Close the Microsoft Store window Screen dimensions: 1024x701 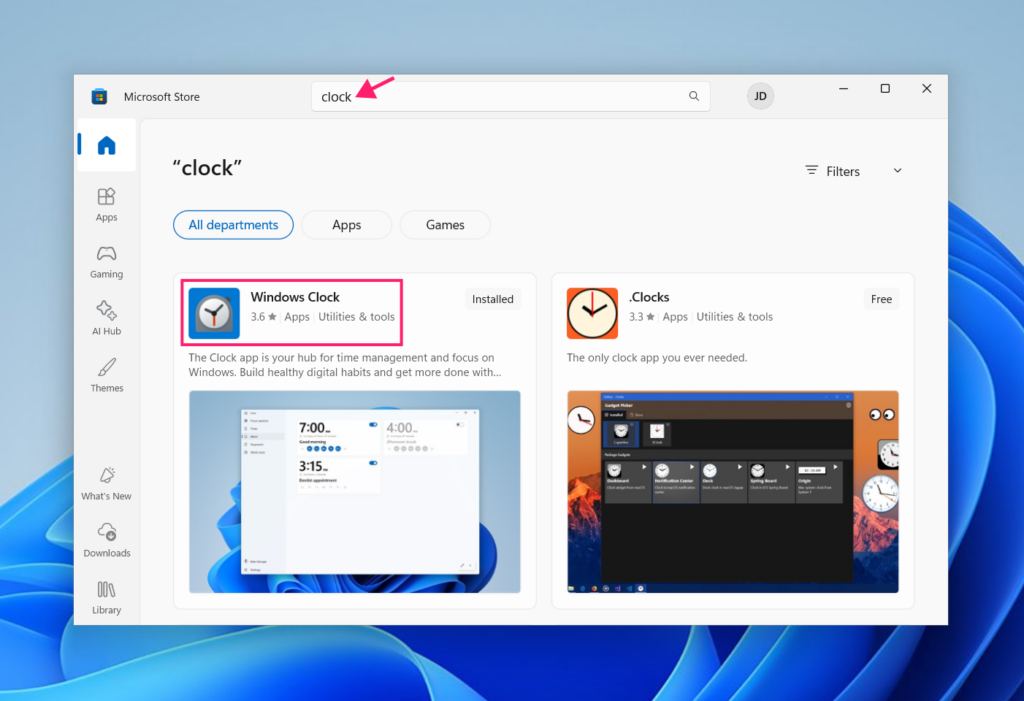pyautogui.click(x=927, y=88)
